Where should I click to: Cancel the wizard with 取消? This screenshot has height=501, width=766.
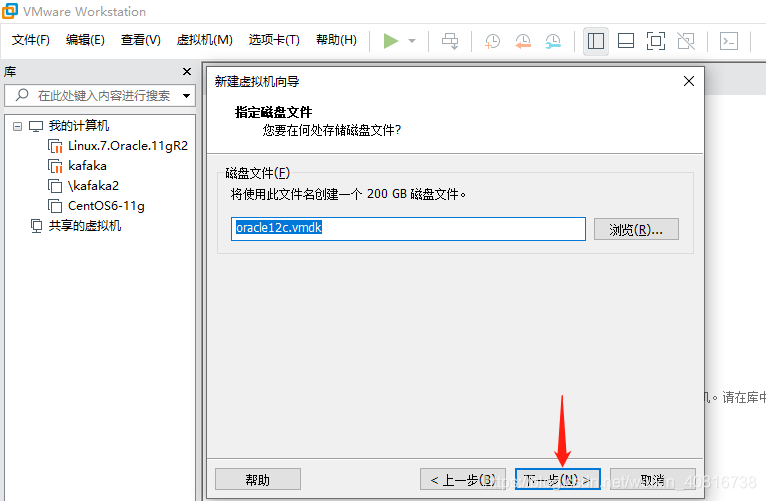click(x=653, y=480)
